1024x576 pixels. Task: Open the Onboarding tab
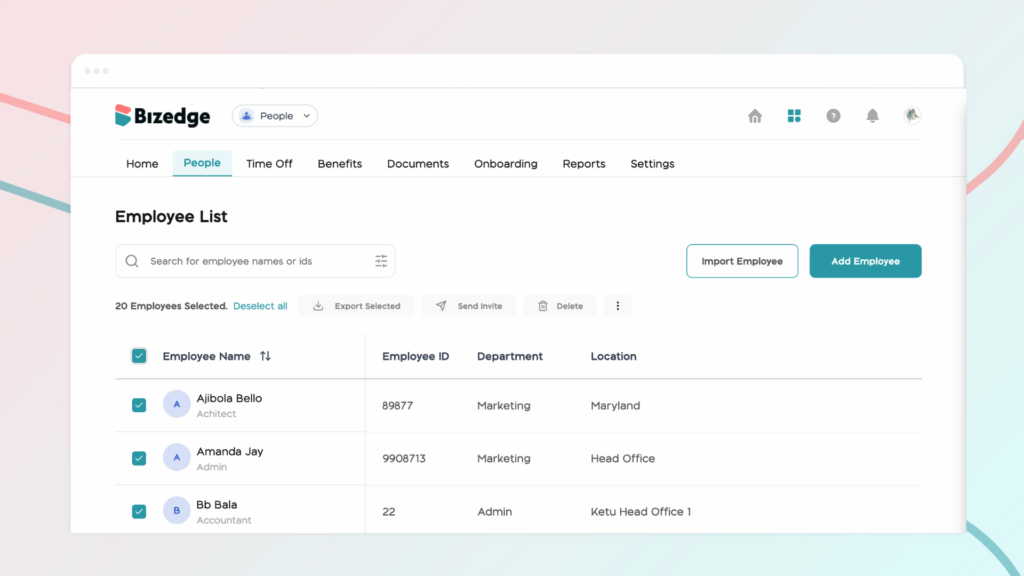[505, 164]
